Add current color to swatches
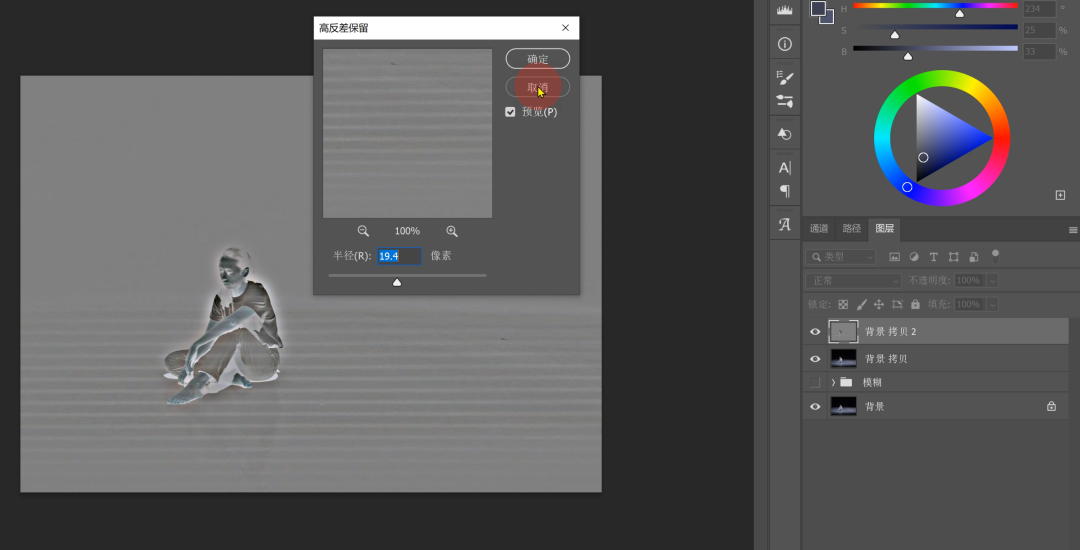 (x=1061, y=195)
